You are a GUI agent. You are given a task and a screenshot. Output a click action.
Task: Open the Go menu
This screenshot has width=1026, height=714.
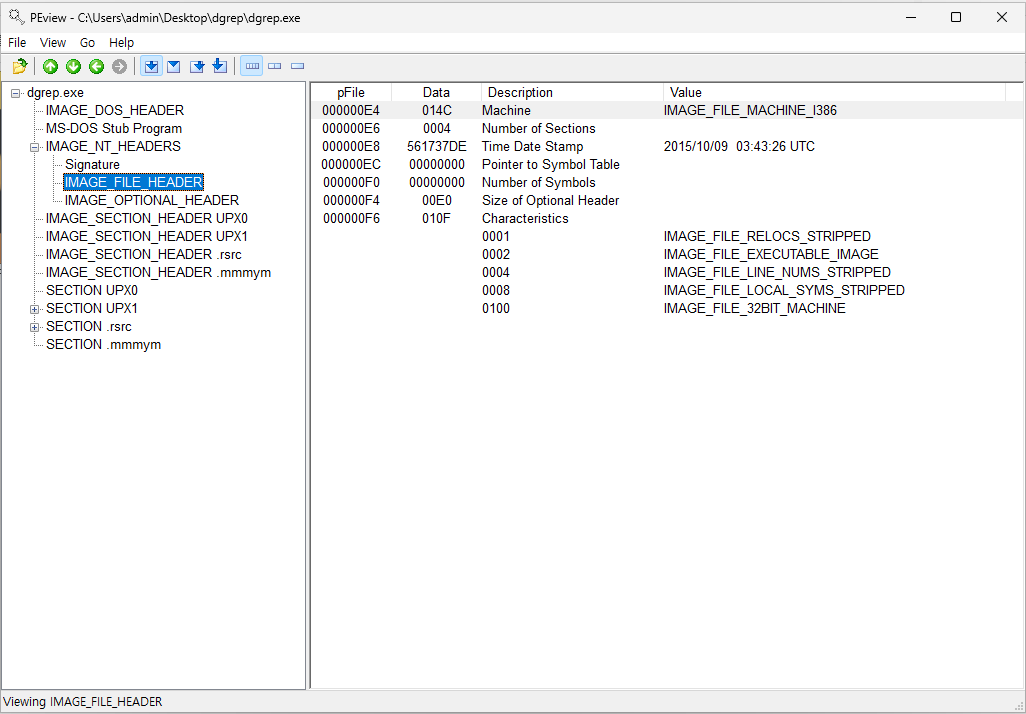88,43
